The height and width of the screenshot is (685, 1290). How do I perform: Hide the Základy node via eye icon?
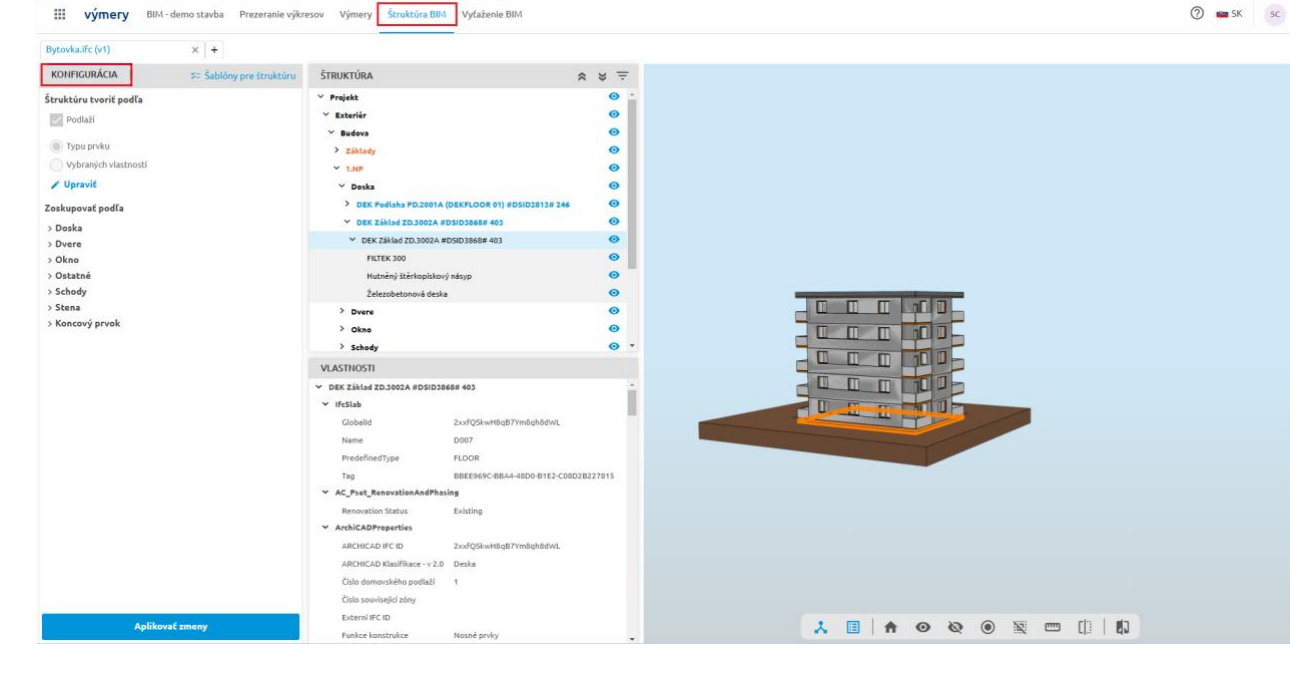click(x=614, y=150)
